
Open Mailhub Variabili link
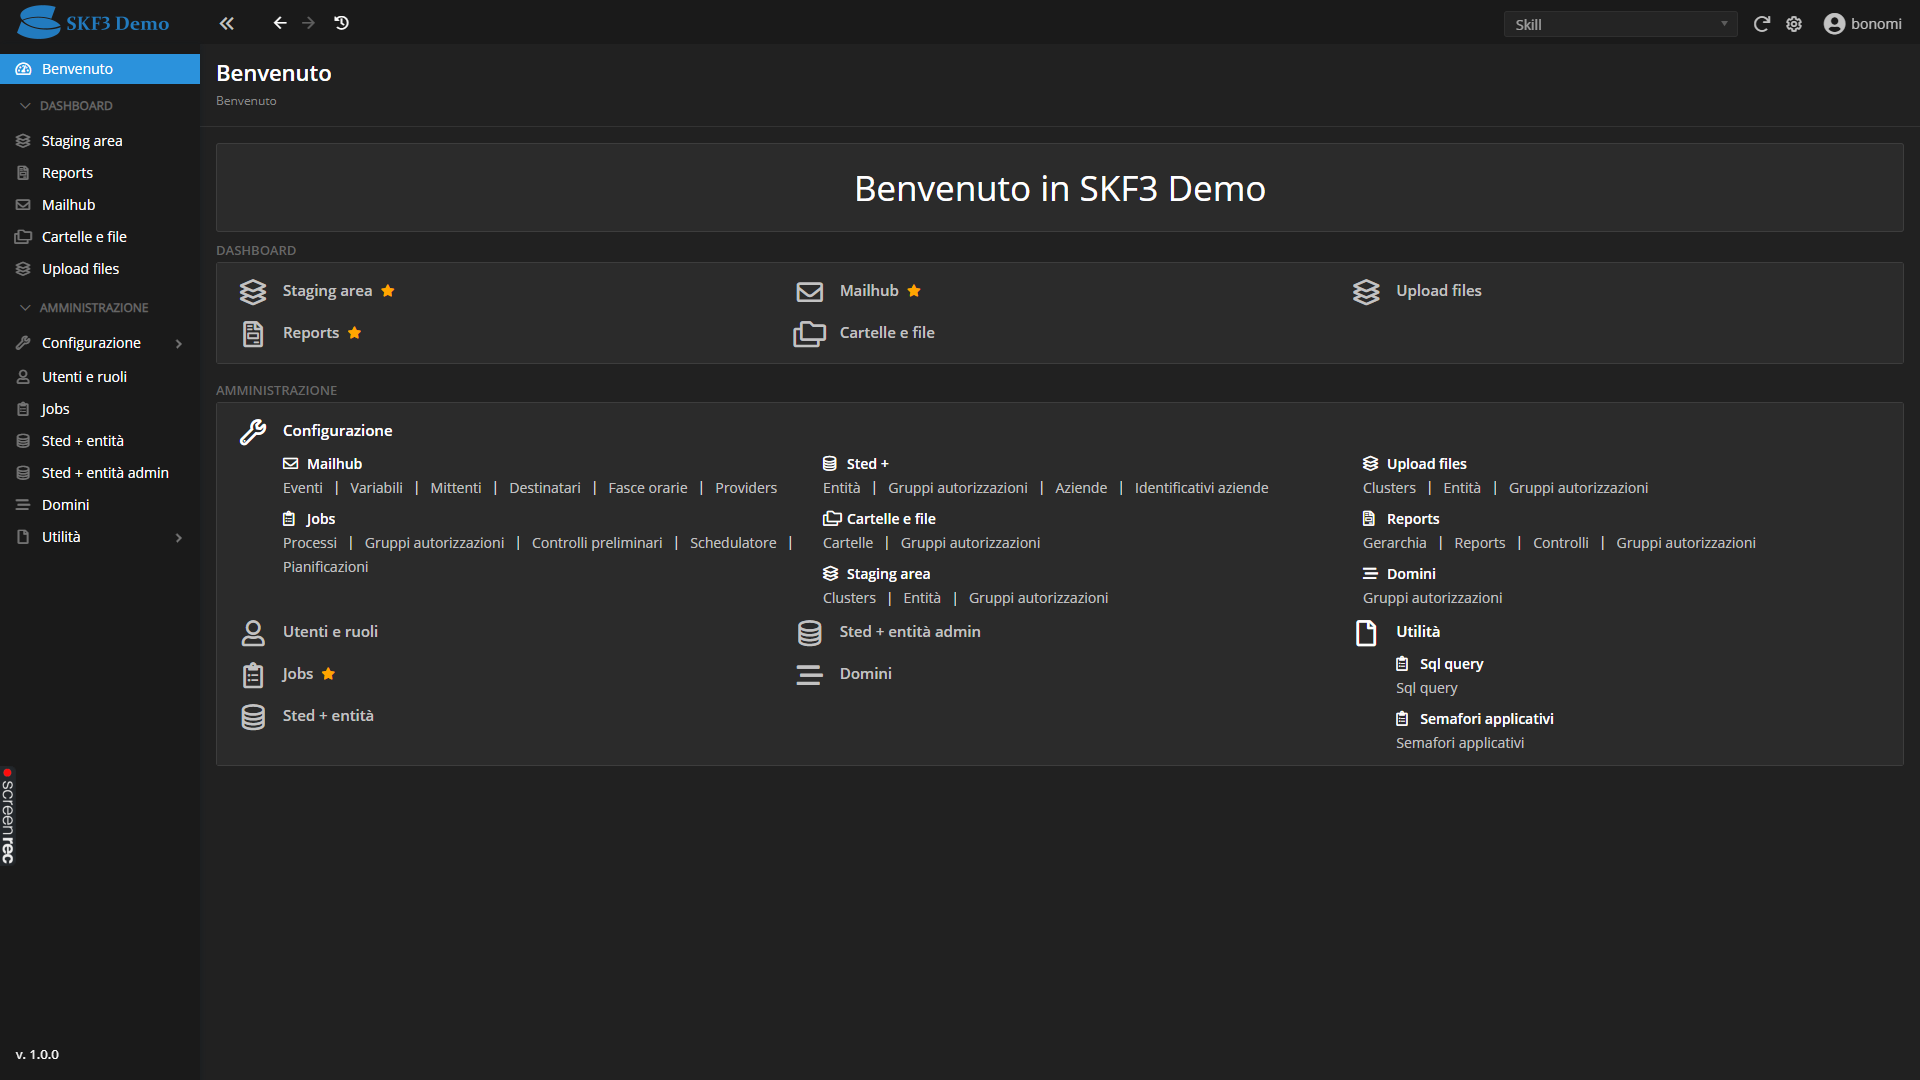pyautogui.click(x=376, y=488)
